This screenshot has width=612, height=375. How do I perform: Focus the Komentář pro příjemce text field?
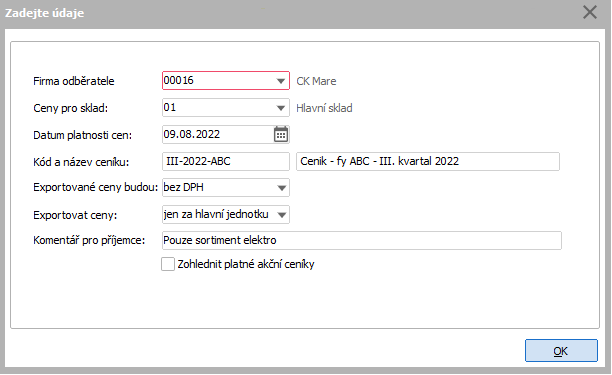pos(361,240)
